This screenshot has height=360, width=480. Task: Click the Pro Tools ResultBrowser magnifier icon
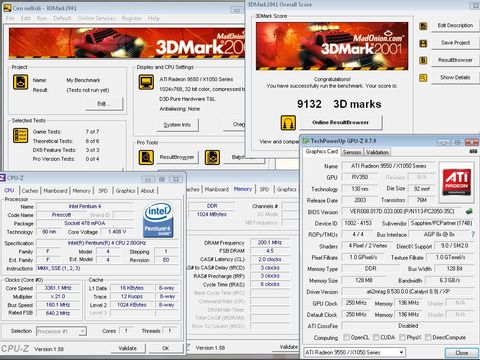click(x=146, y=157)
